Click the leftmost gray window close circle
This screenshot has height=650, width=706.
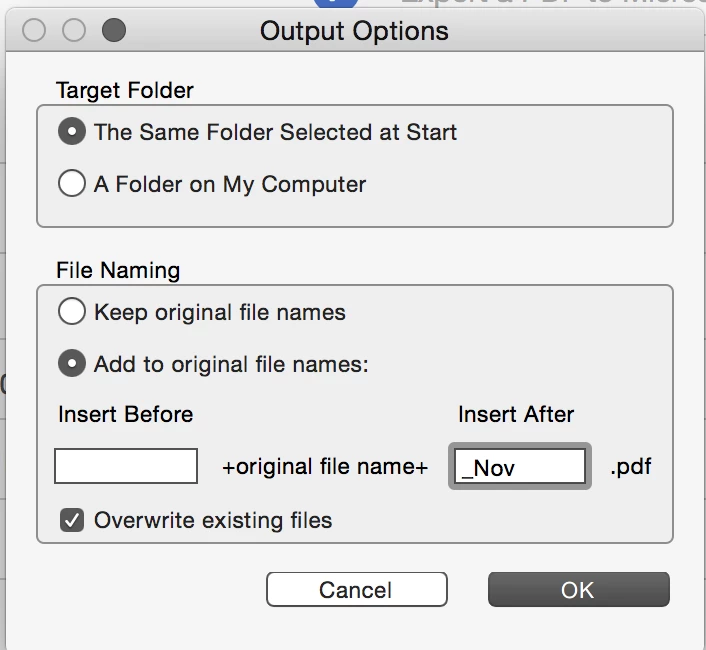click(x=34, y=30)
